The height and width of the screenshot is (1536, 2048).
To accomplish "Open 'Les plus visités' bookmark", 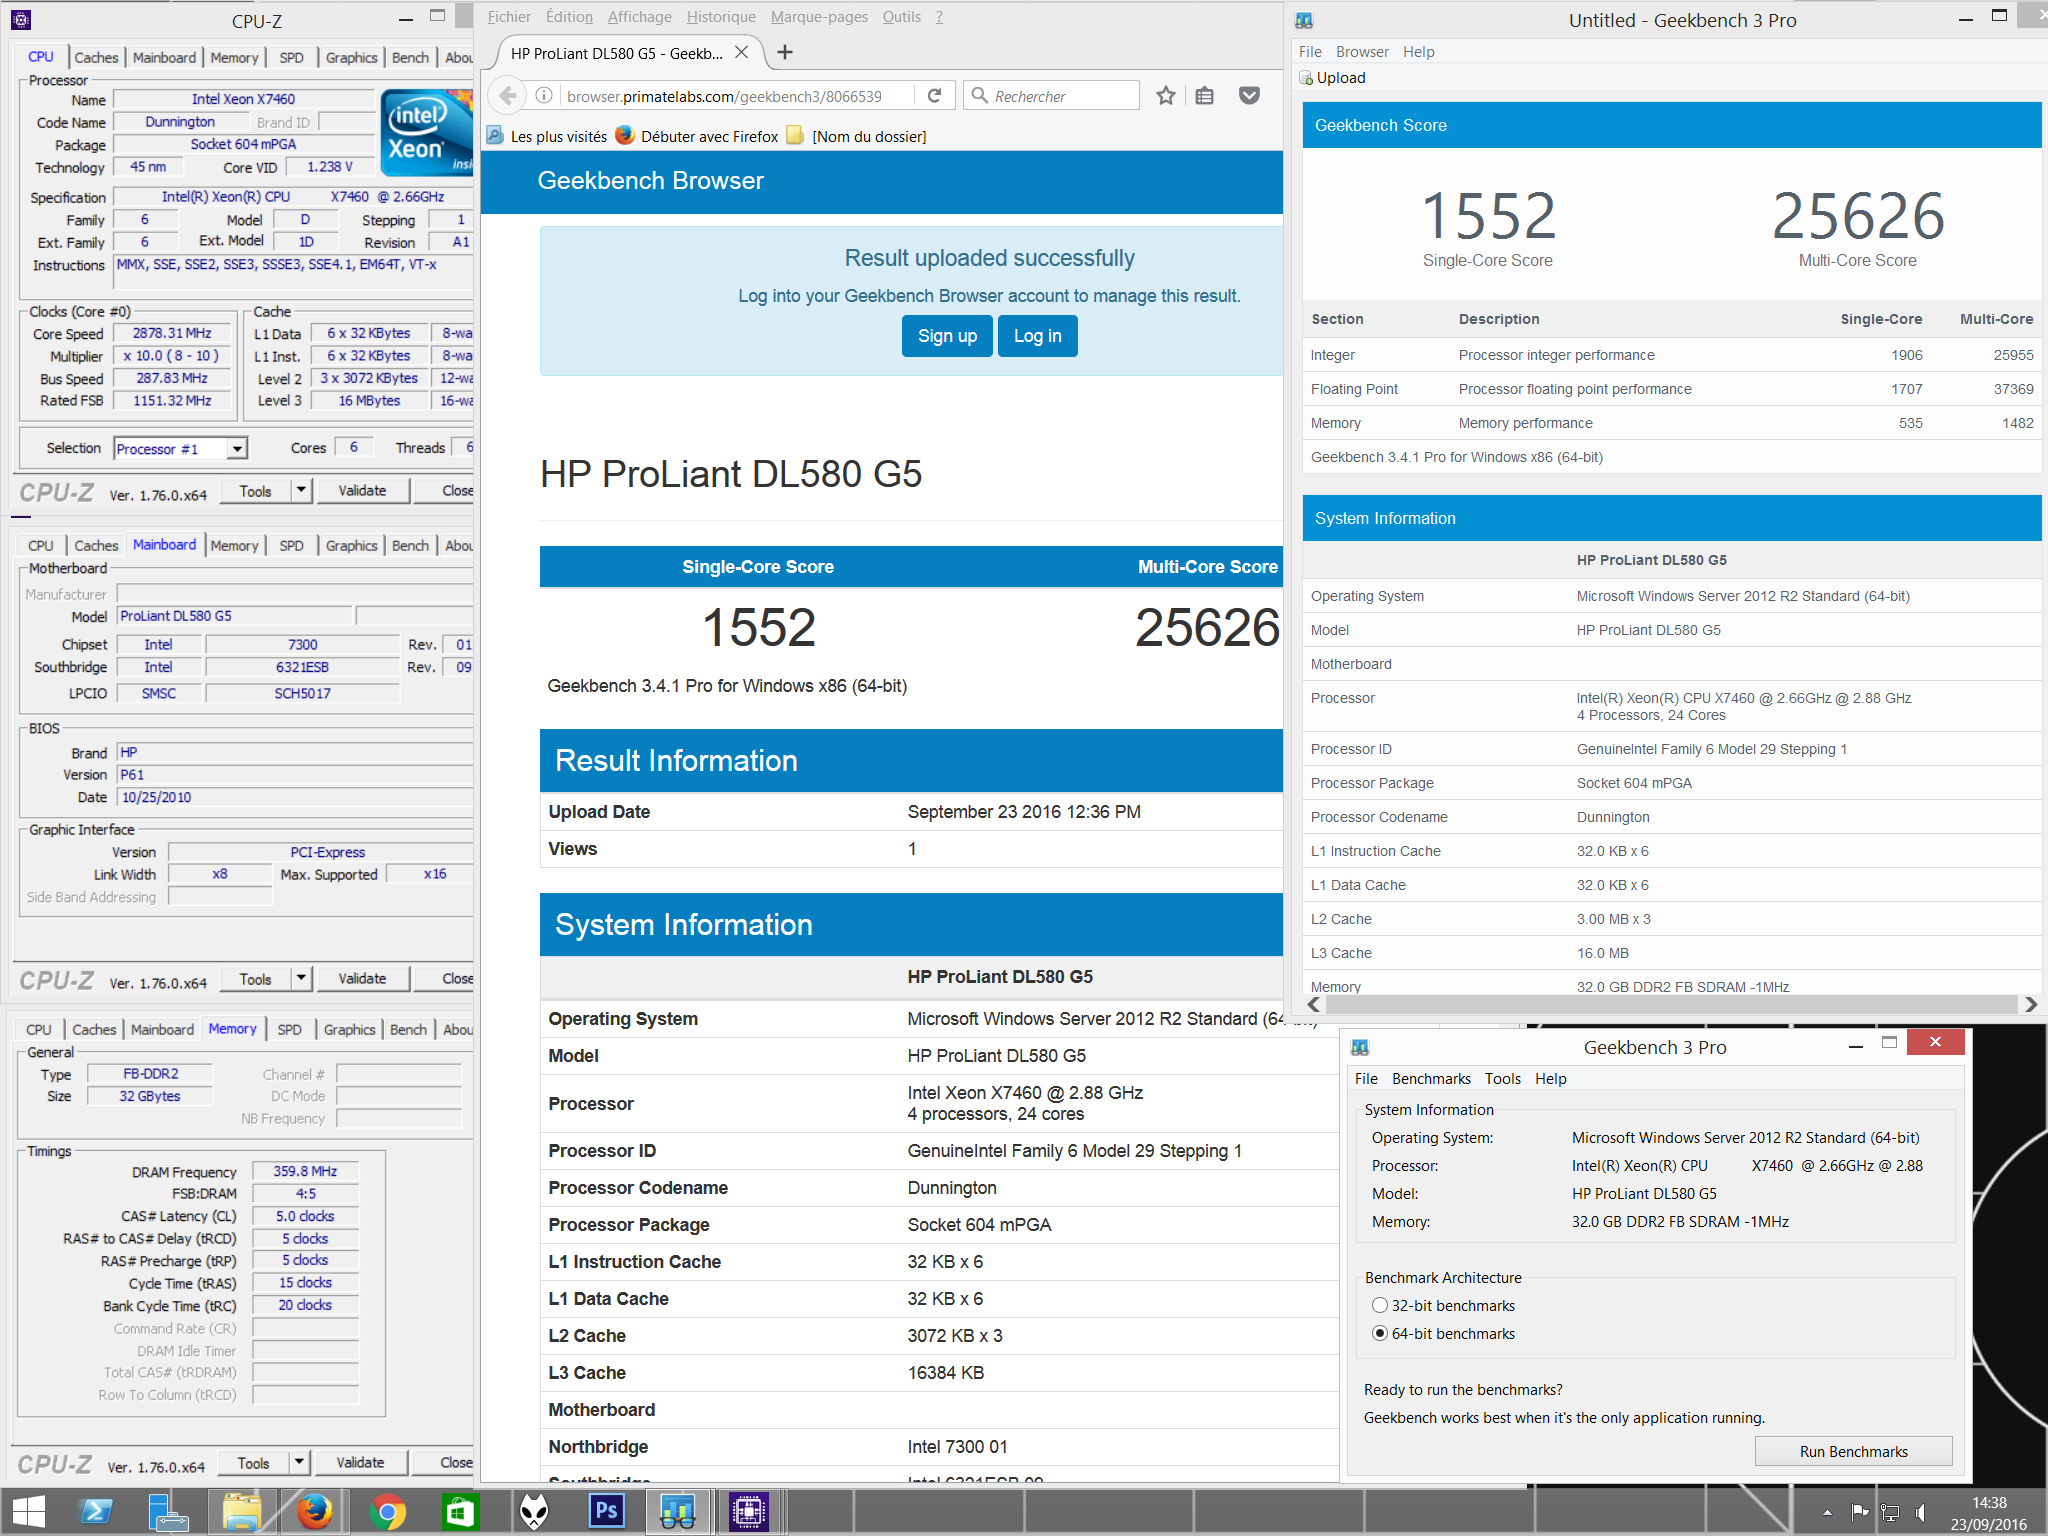I will point(547,136).
